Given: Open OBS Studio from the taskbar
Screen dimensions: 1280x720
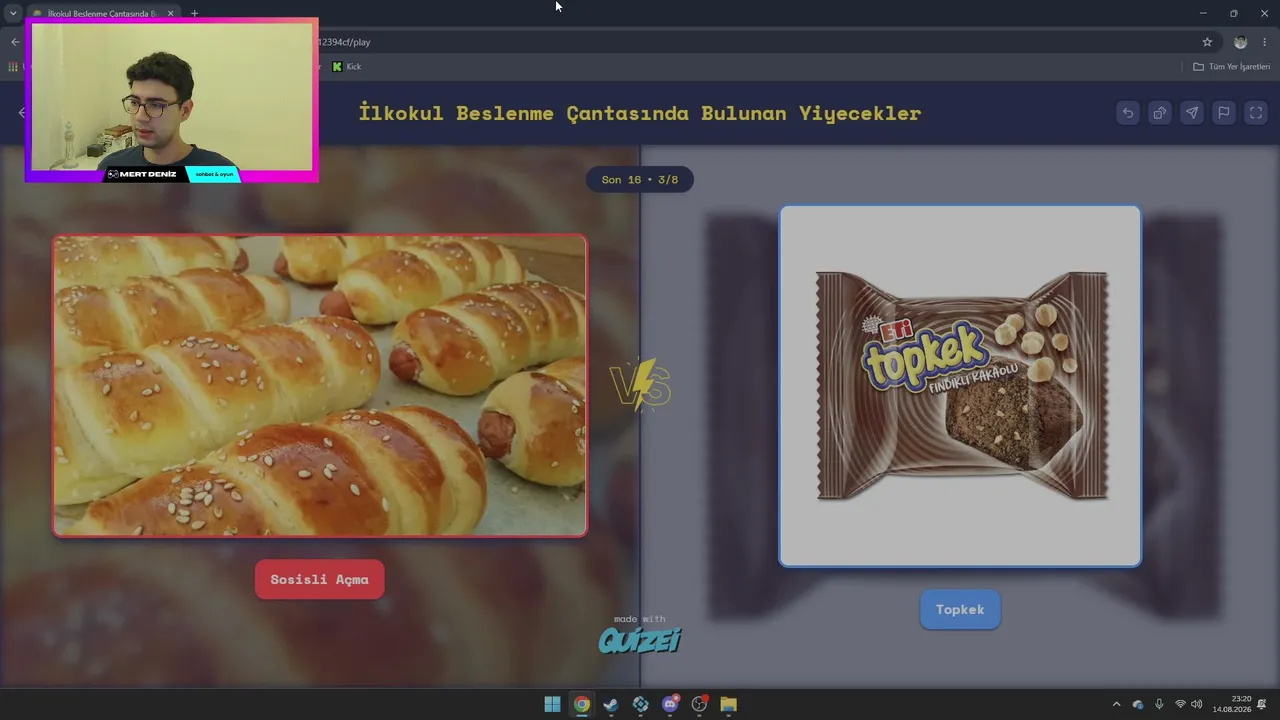Looking at the screenshot, I should click(699, 704).
